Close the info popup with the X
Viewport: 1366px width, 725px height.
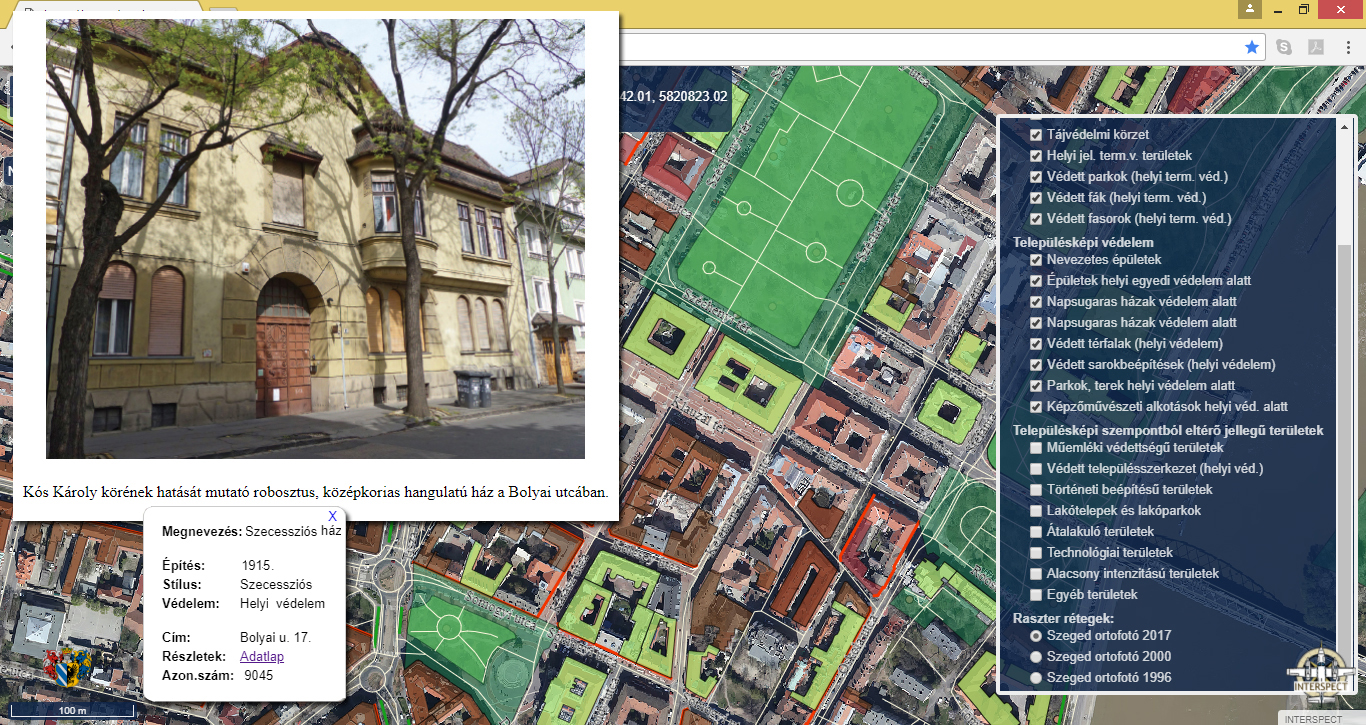click(333, 516)
